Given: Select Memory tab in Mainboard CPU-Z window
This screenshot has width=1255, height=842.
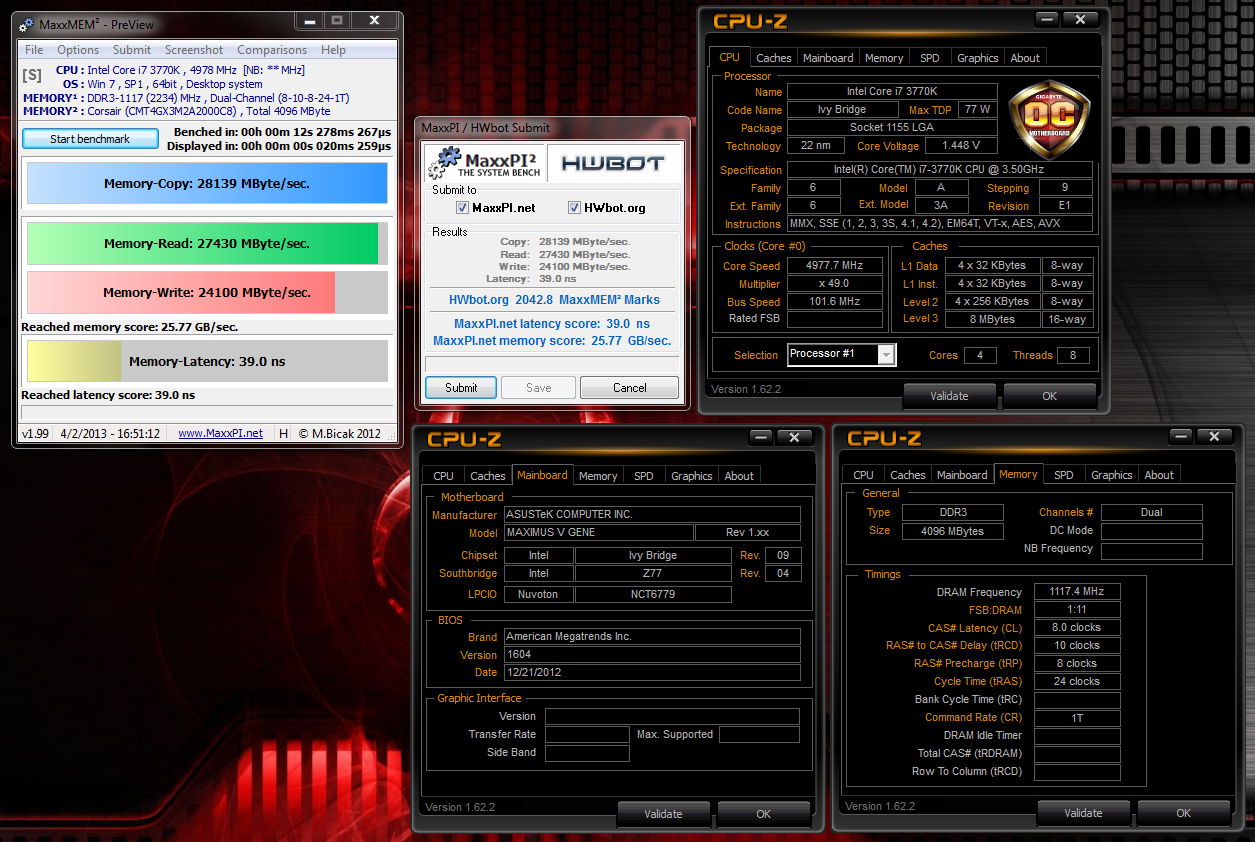Looking at the screenshot, I should (598, 476).
